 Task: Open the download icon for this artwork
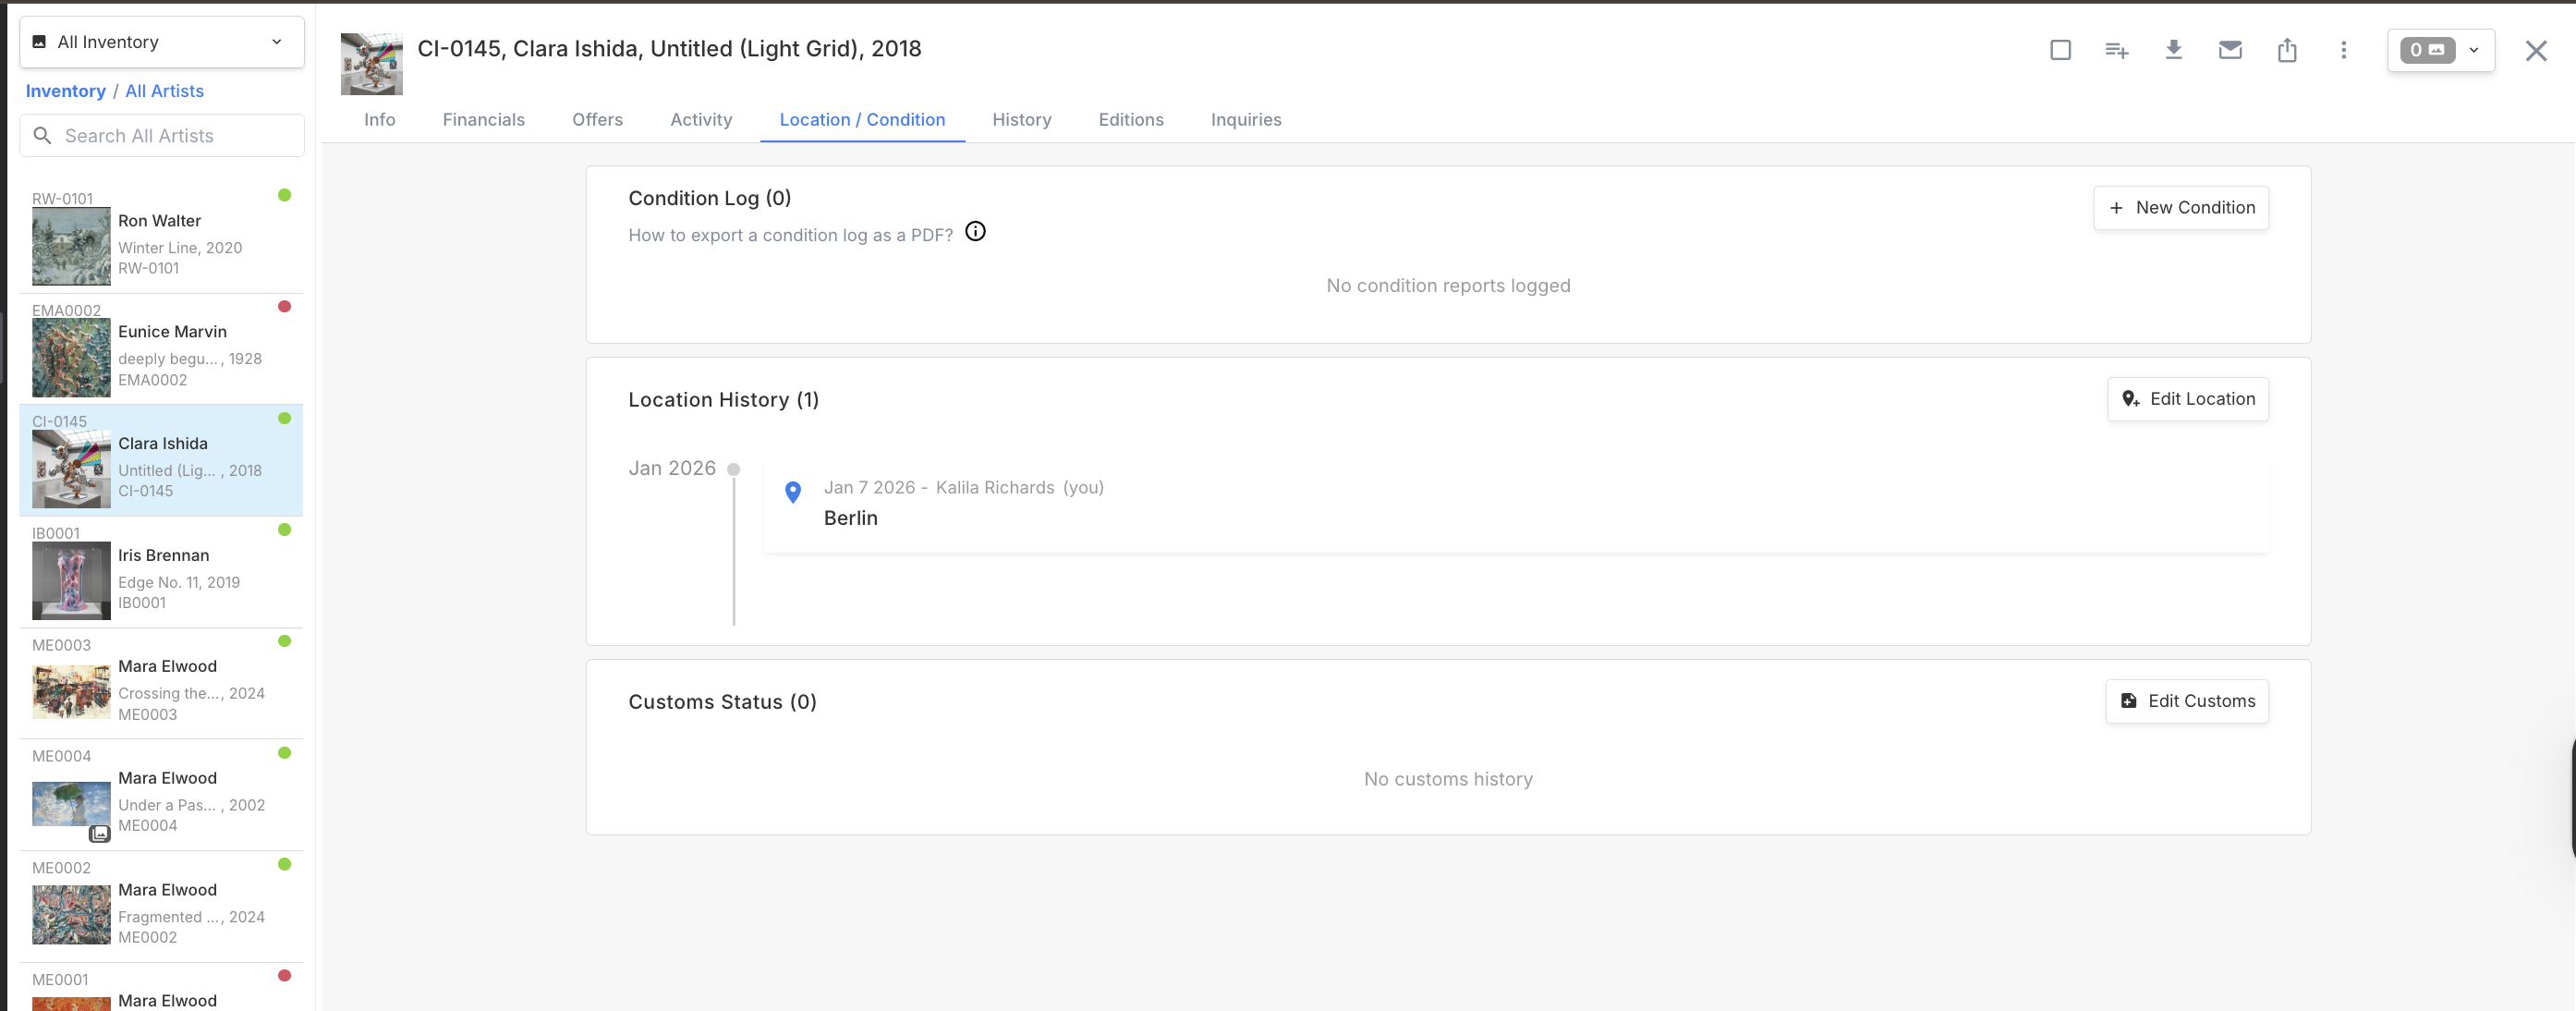tap(2172, 50)
